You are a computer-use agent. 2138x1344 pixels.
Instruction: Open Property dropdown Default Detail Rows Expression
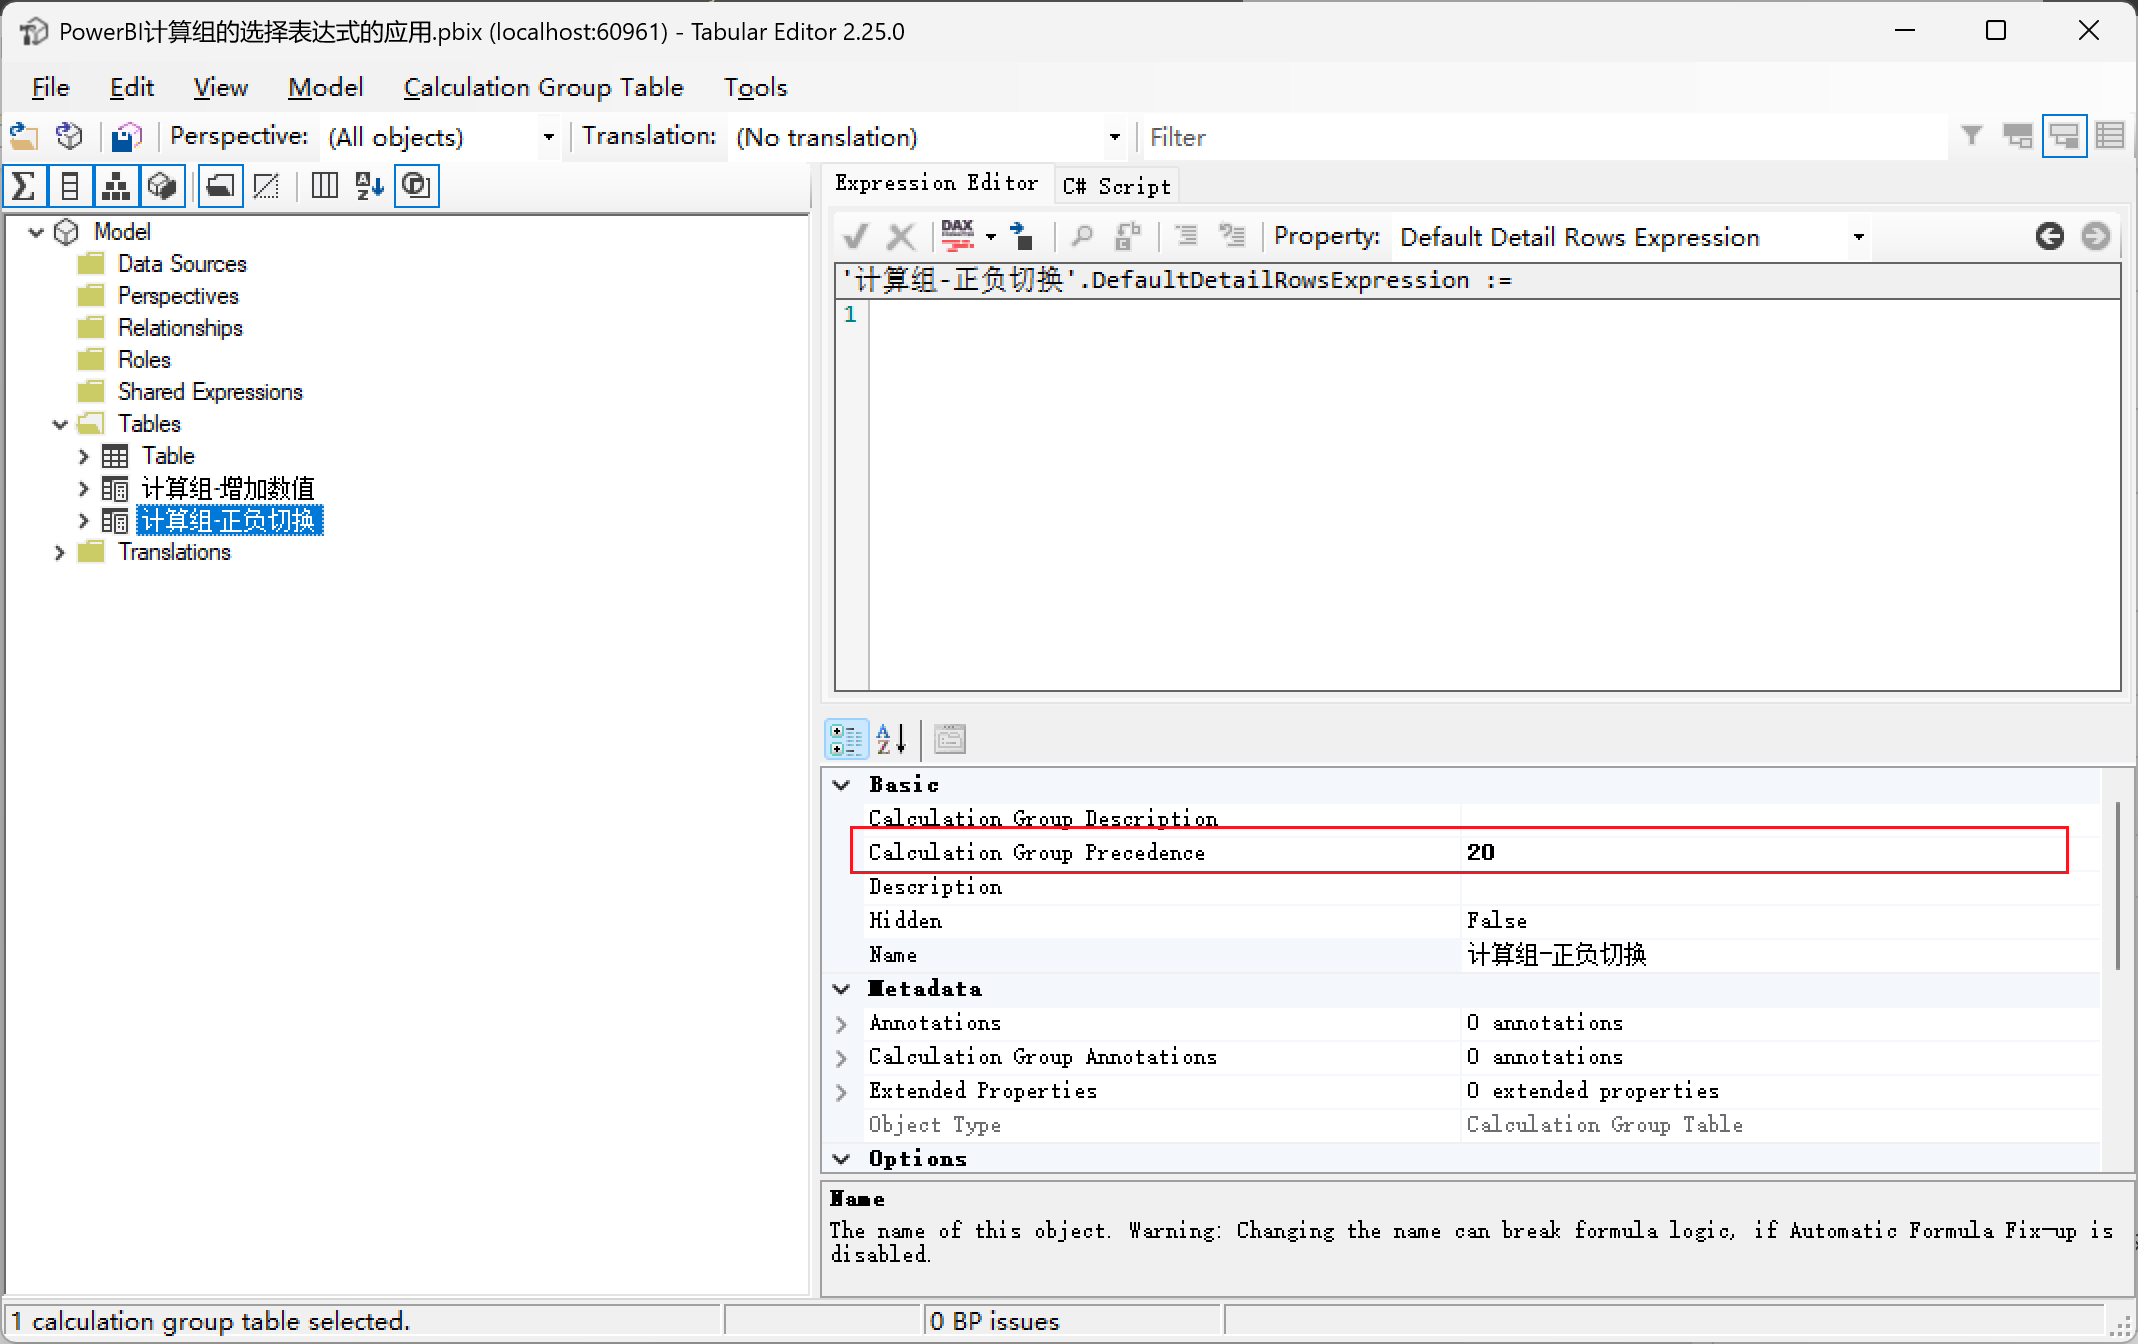click(x=1858, y=238)
